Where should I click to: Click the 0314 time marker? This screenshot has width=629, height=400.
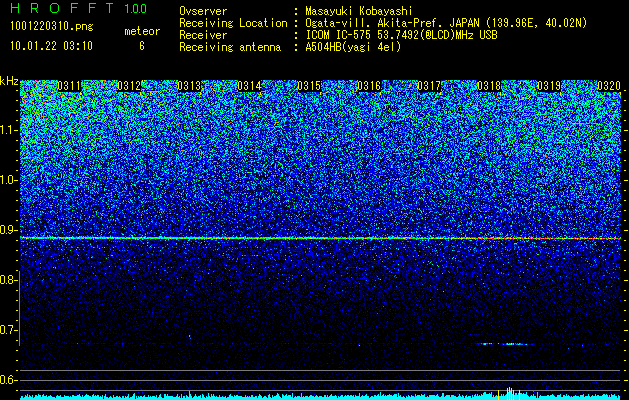coord(249,86)
